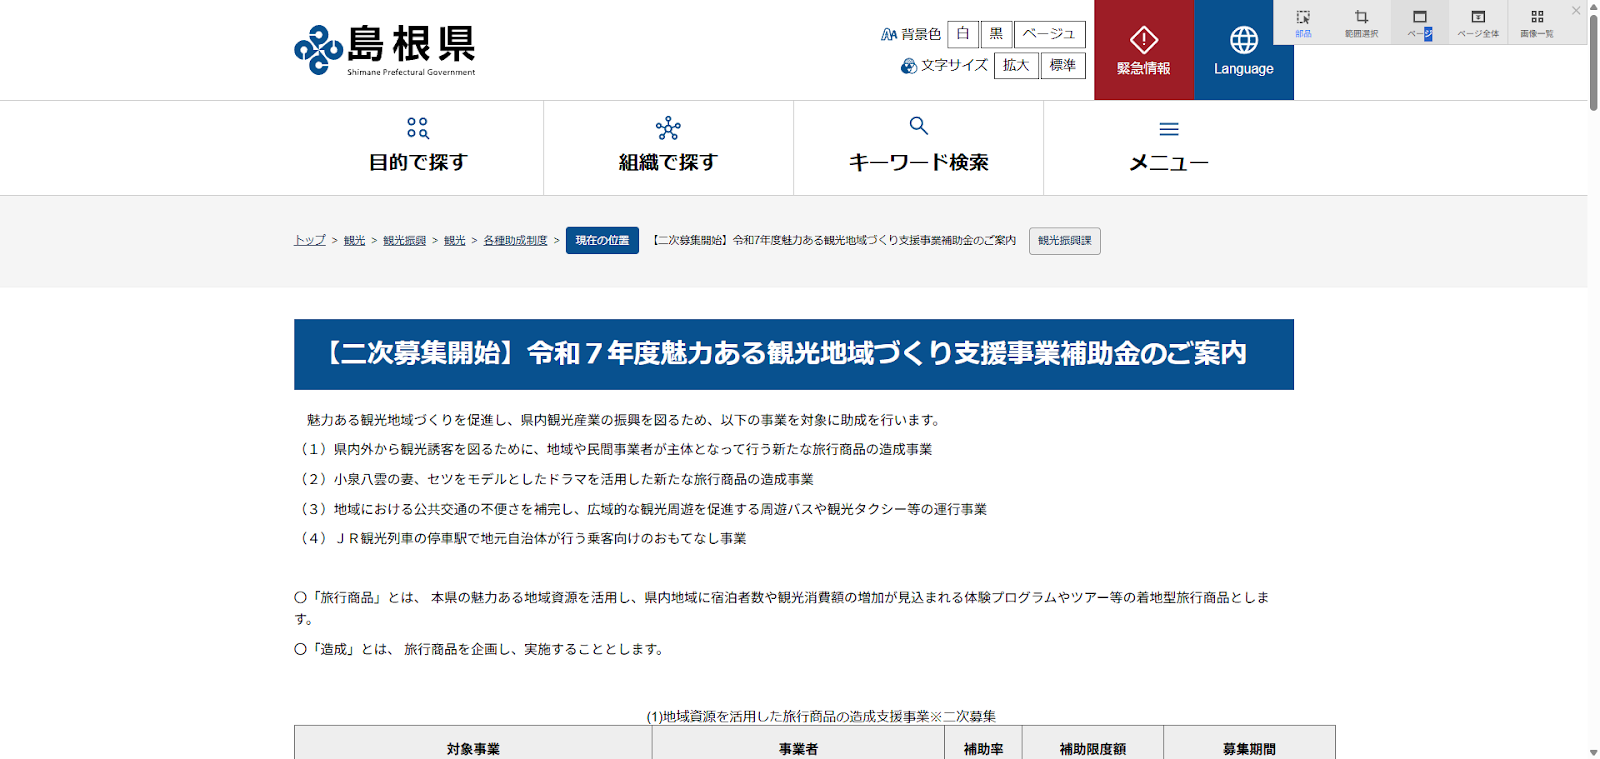
Task: Click scrollbar down arrow
Action: coord(1593,752)
